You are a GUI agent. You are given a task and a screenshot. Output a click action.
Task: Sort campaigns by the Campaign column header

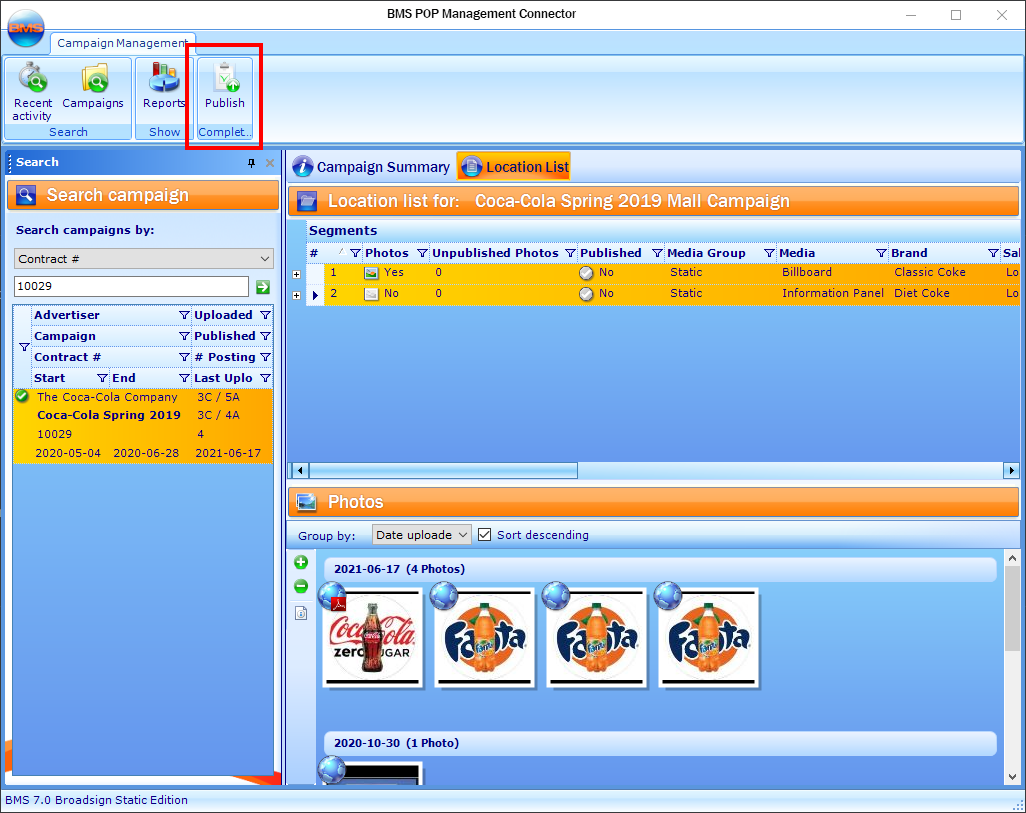[65, 336]
